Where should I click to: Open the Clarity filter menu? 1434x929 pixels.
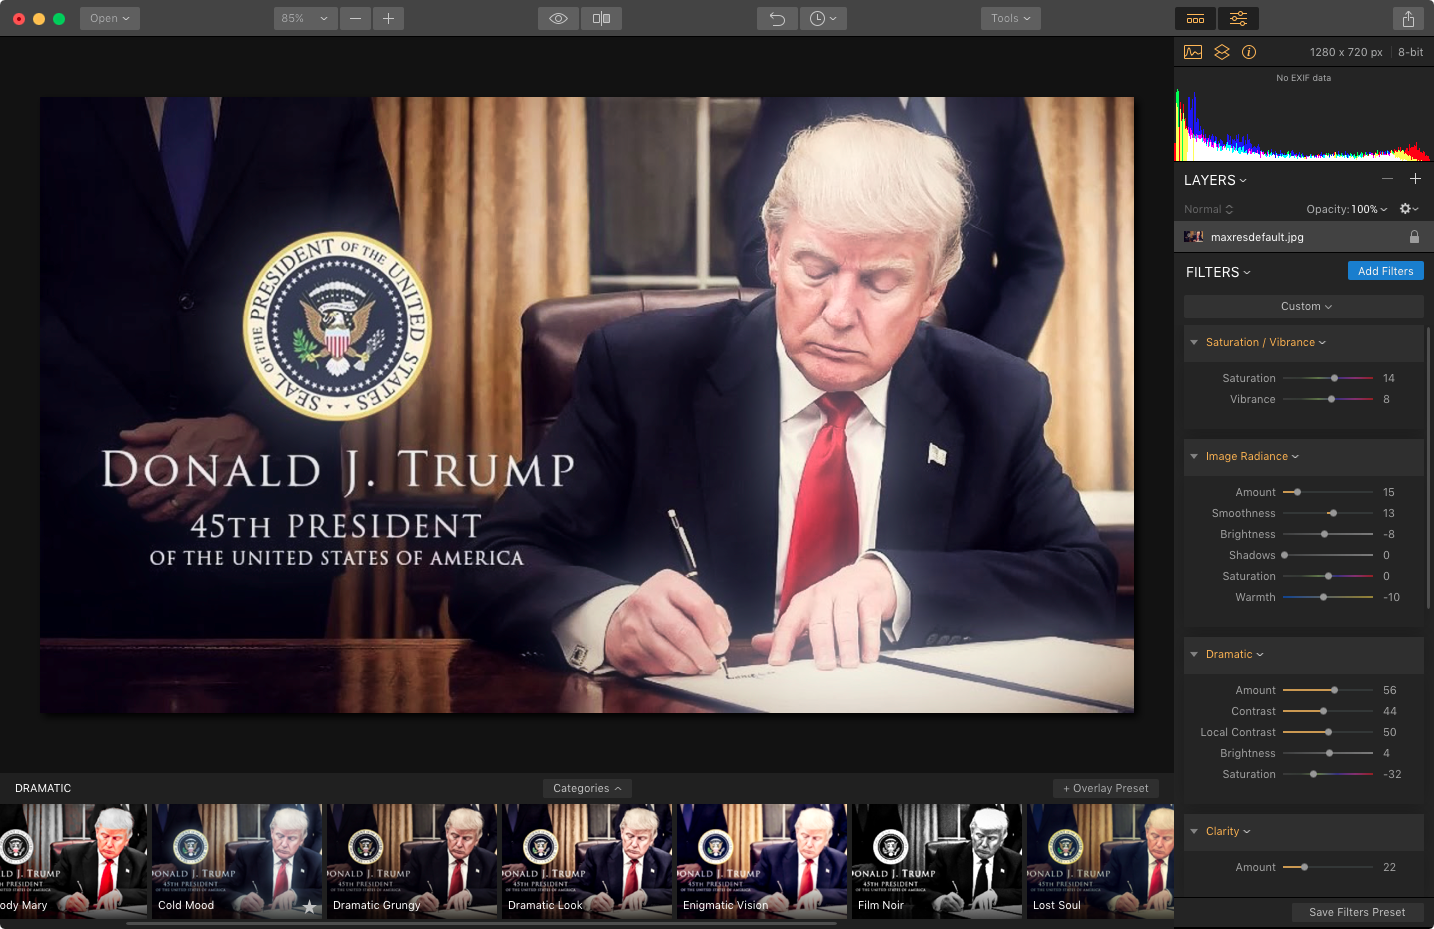click(1228, 831)
